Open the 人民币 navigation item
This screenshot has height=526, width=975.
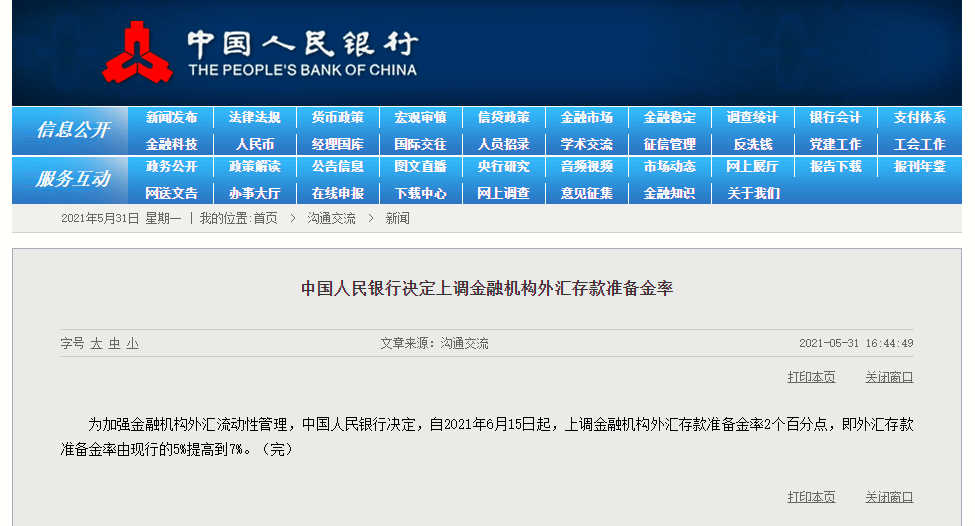[254, 144]
